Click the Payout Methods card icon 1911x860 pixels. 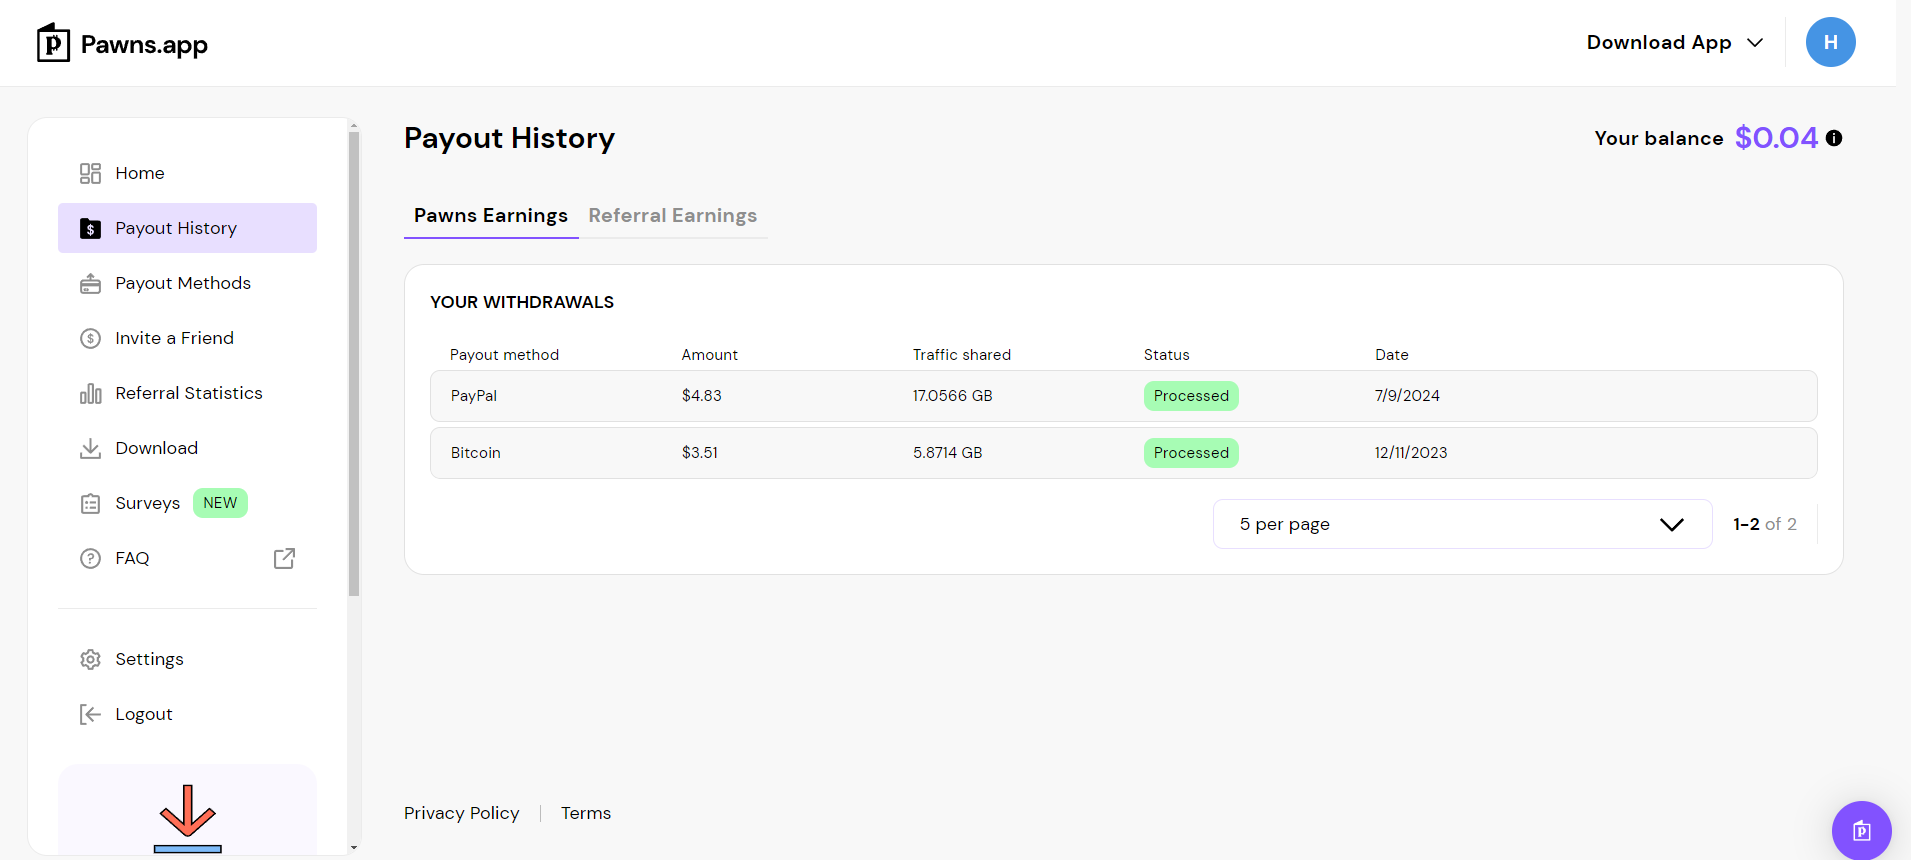point(90,283)
